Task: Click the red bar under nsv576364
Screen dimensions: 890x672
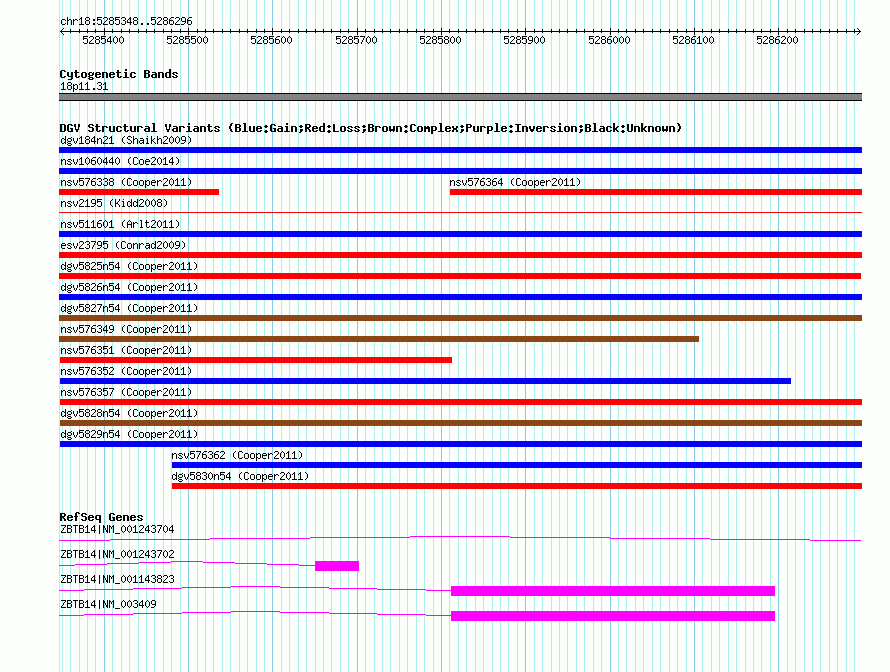Action: click(x=656, y=192)
